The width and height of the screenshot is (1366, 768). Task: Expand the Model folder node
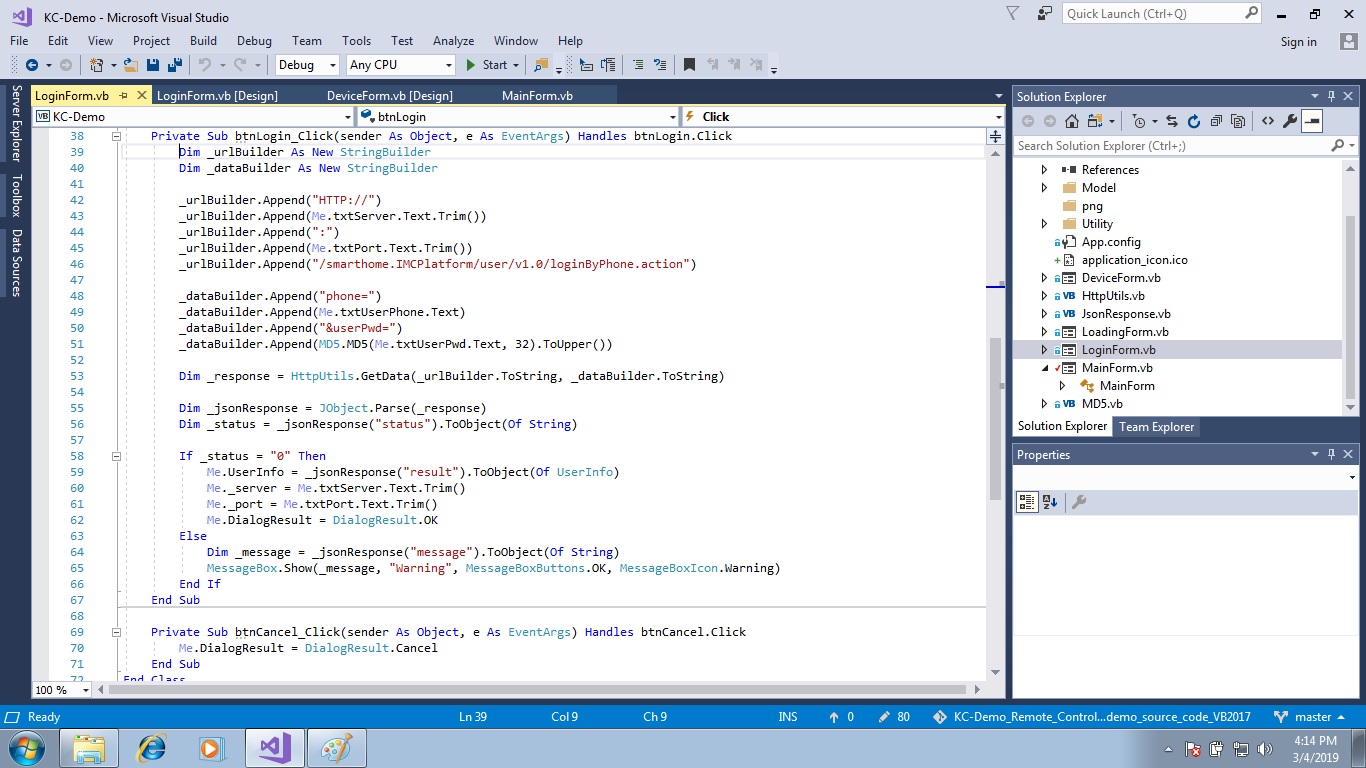pos(1045,188)
